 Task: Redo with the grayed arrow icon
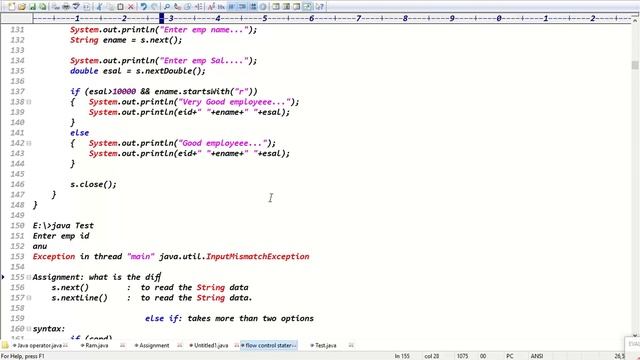tap(154, 7)
